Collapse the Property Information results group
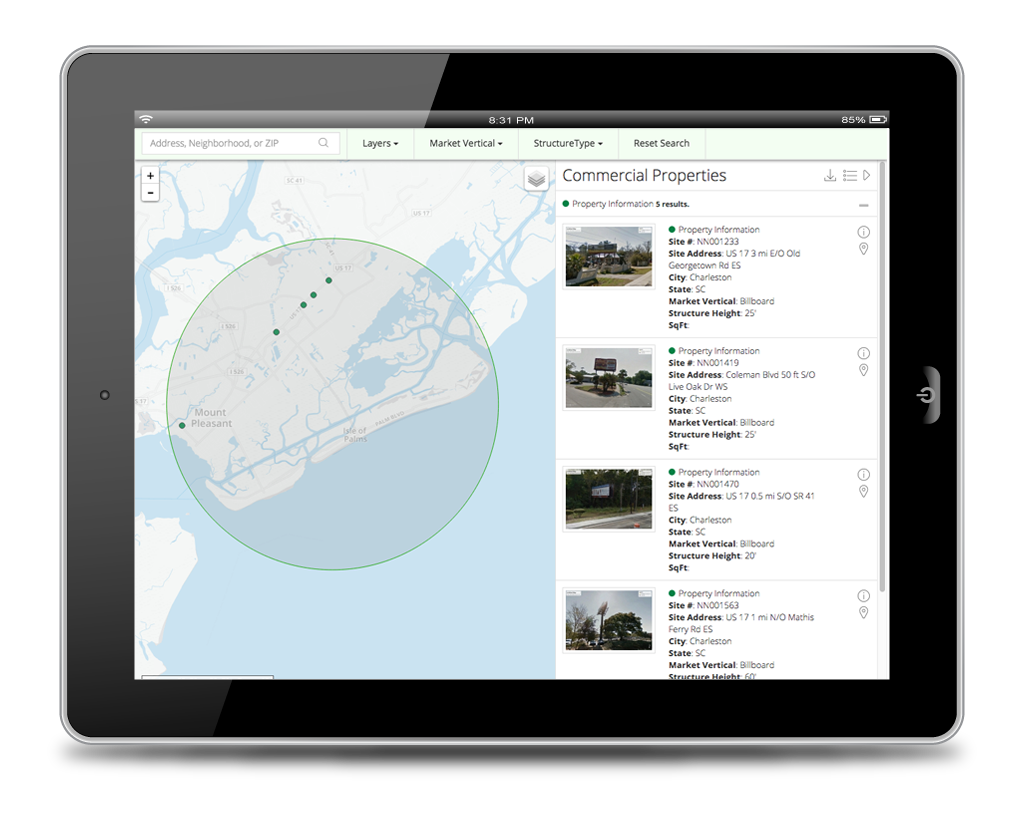This screenshot has height=826, width=1024. pyautogui.click(x=863, y=205)
